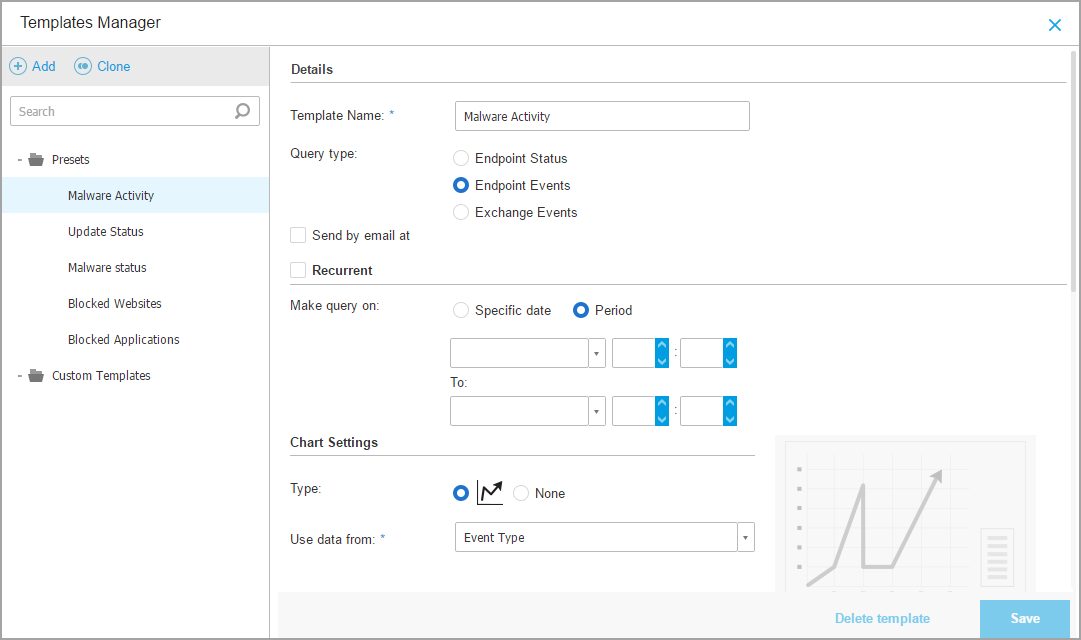The width and height of the screenshot is (1081, 640).
Task: Click the Custom Templates folder icon
Action: point(36,376)
